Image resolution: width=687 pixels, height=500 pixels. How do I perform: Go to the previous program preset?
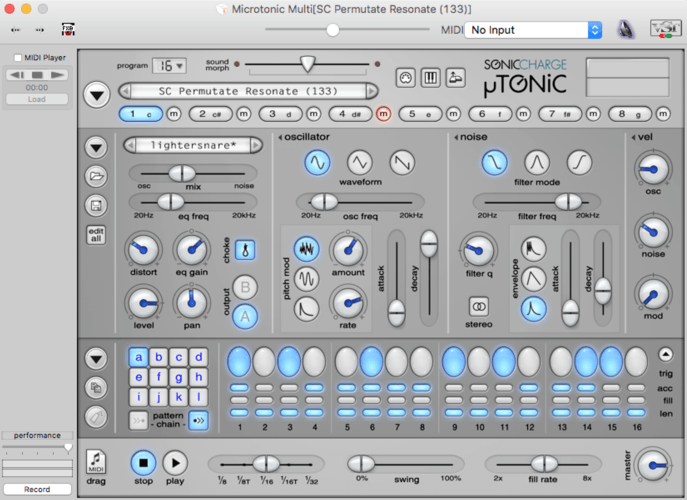[x=125, y=91]
